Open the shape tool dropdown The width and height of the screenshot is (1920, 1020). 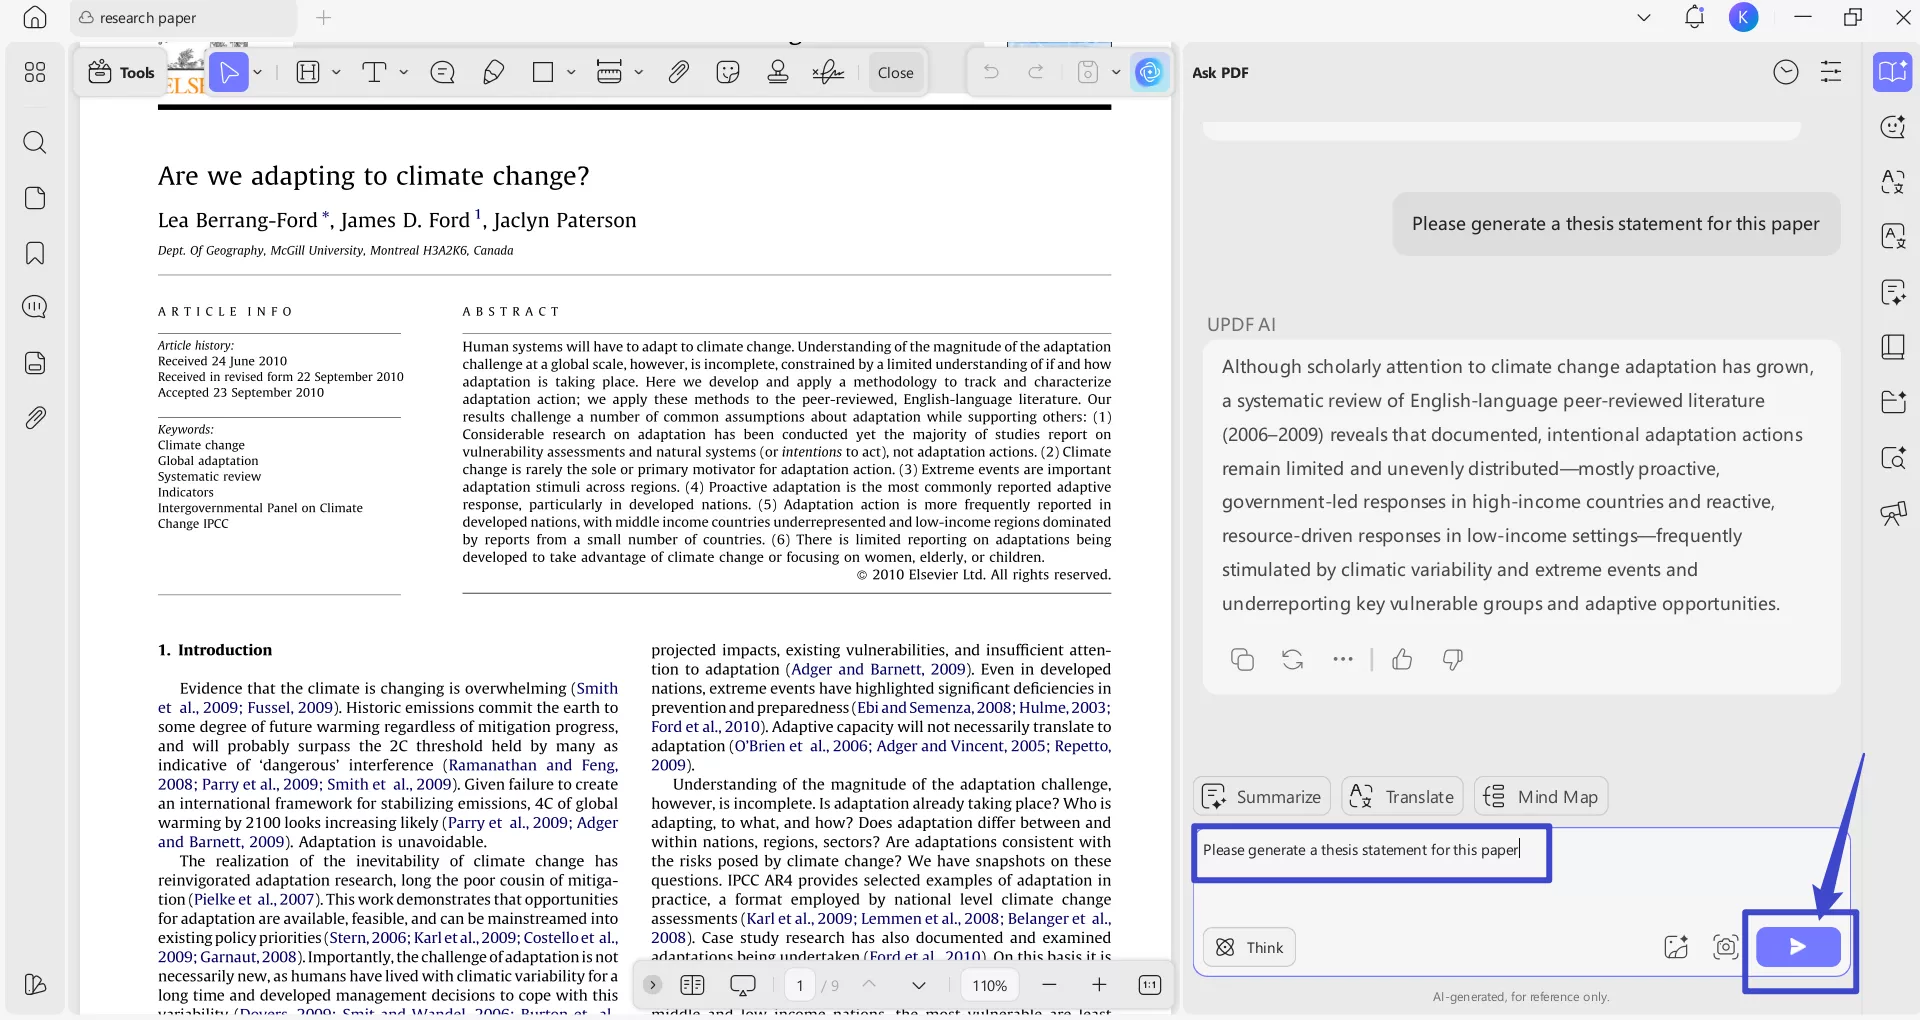[x=571, y=72]
